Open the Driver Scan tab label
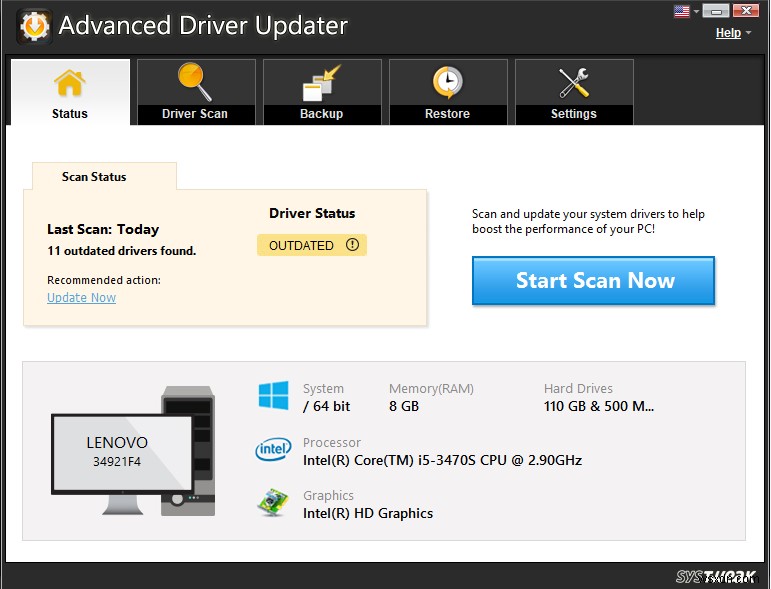This screenshot has width=771, height=589. (195, 114)
